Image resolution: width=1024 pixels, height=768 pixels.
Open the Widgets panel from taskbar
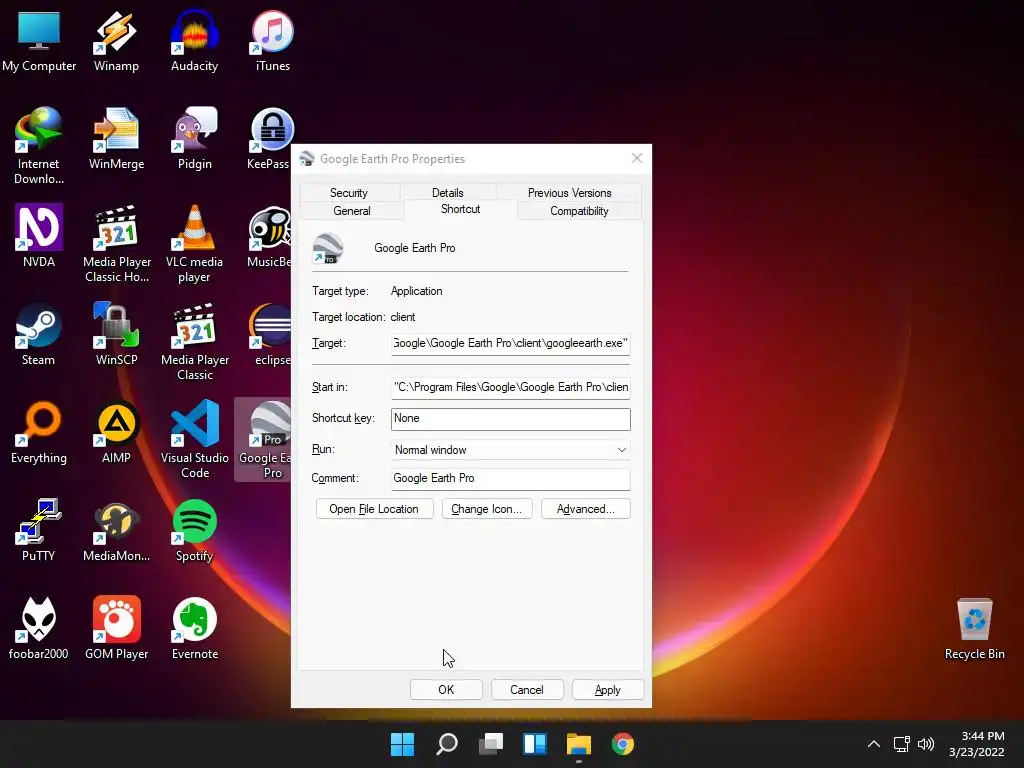(535, 744)
